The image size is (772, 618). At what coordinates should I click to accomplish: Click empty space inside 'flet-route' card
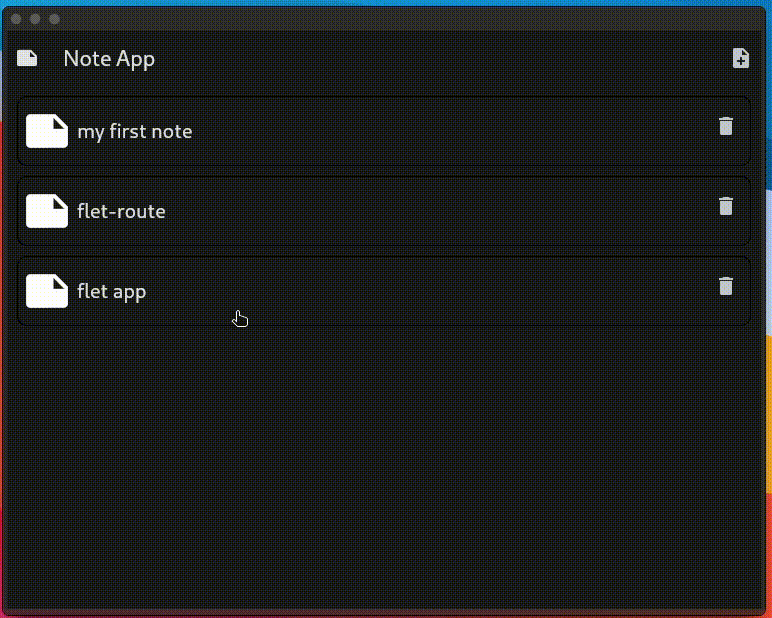tap(443, 211)
